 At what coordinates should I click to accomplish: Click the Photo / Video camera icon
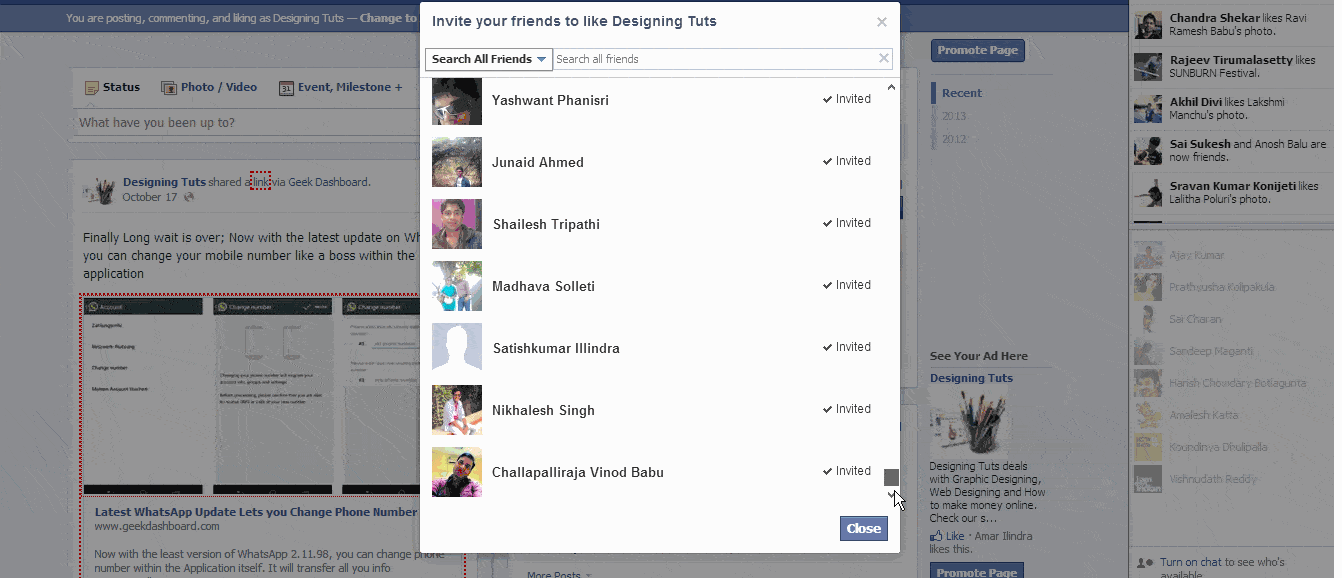coord(169,88)
